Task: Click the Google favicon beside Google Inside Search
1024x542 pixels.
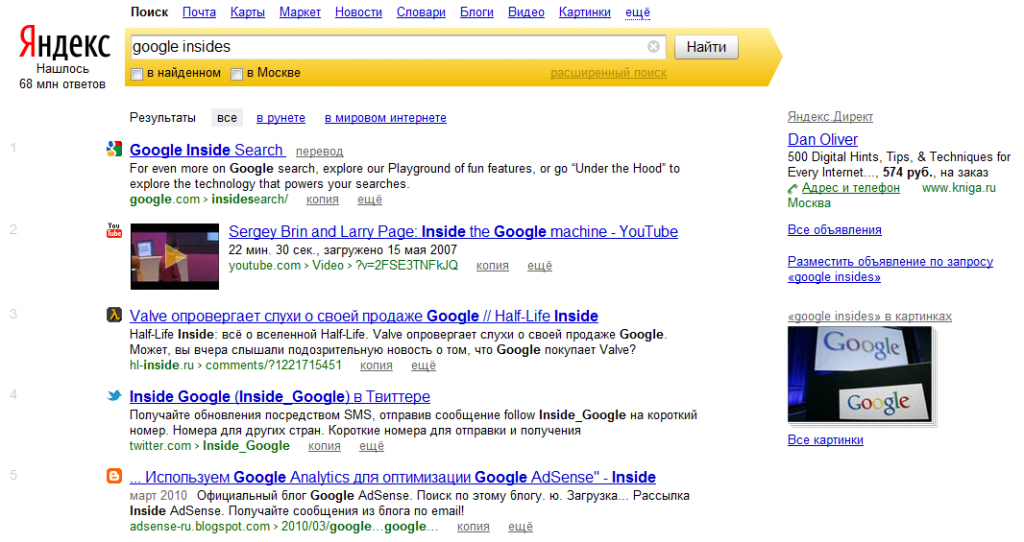Action: (x=114, y=149)
